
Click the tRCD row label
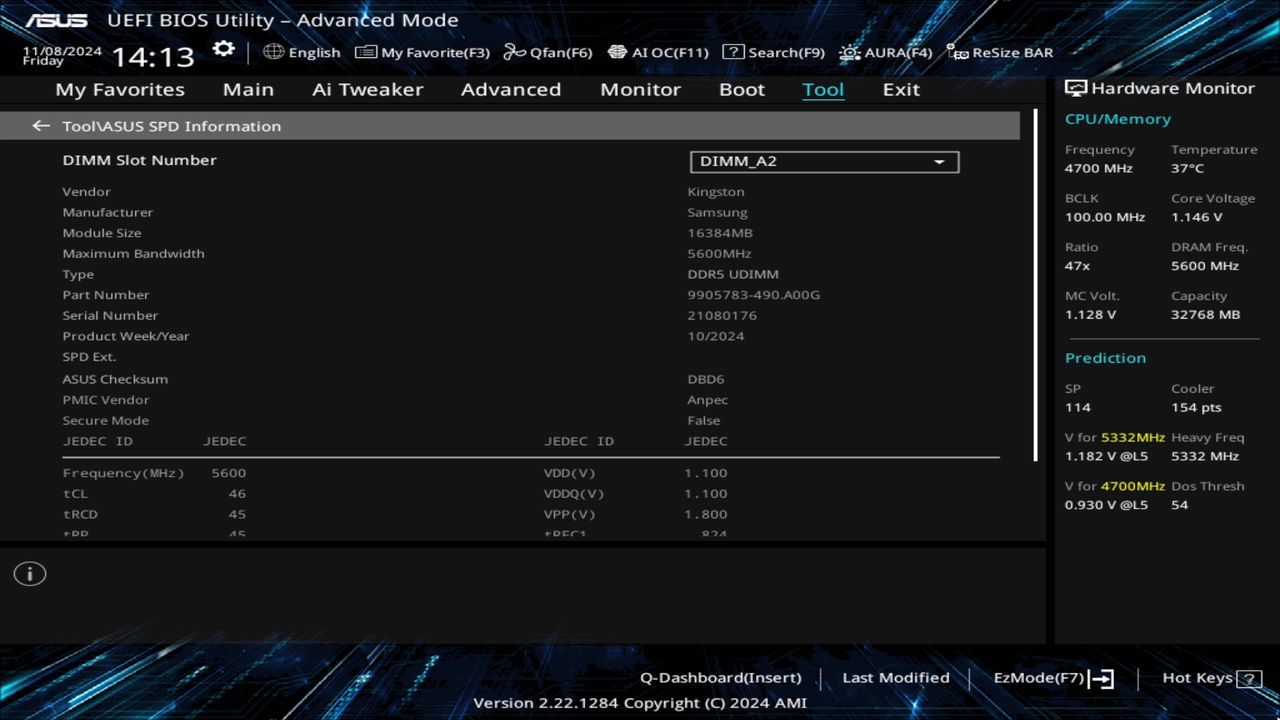coord(80,514)
